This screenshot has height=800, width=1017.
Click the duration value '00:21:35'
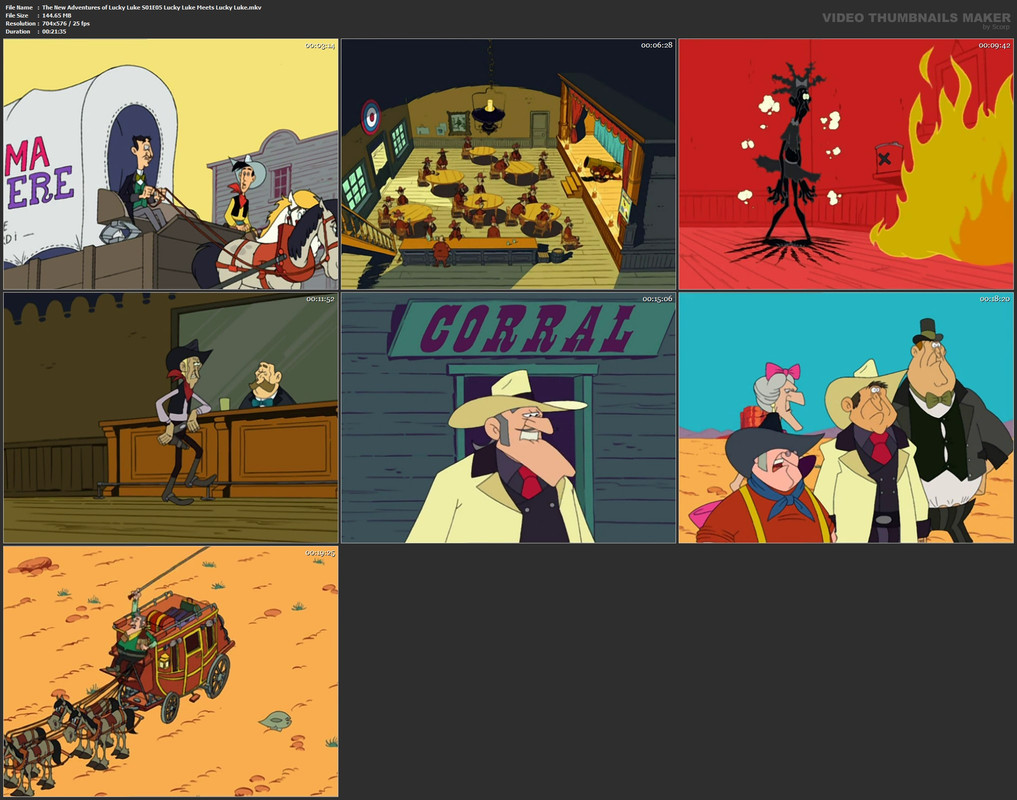[54, 31]
